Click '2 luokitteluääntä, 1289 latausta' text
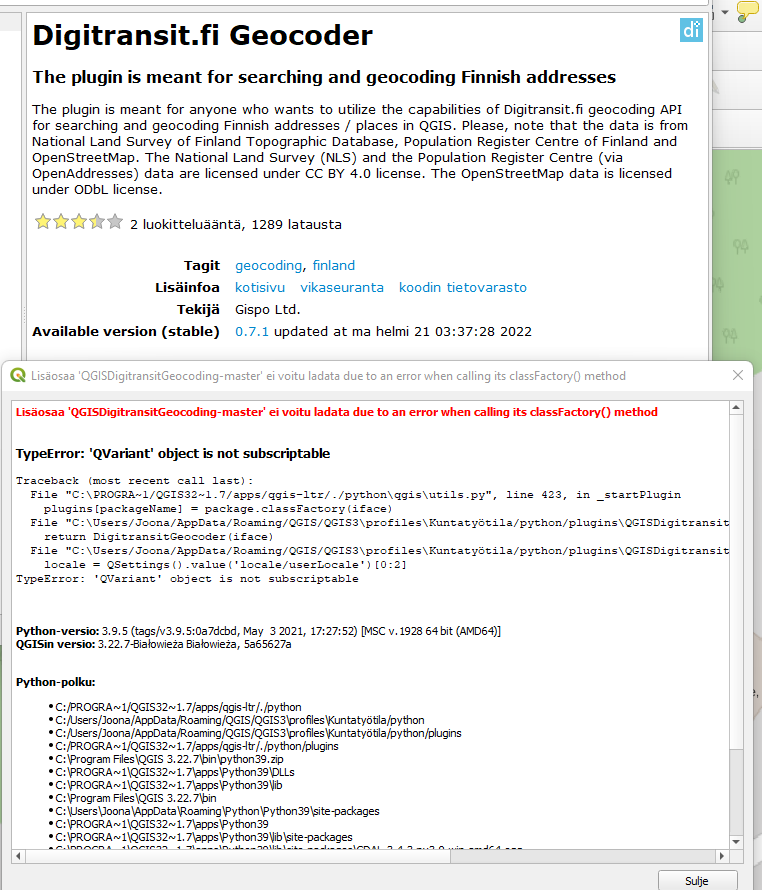 click(x=236, y=225)
